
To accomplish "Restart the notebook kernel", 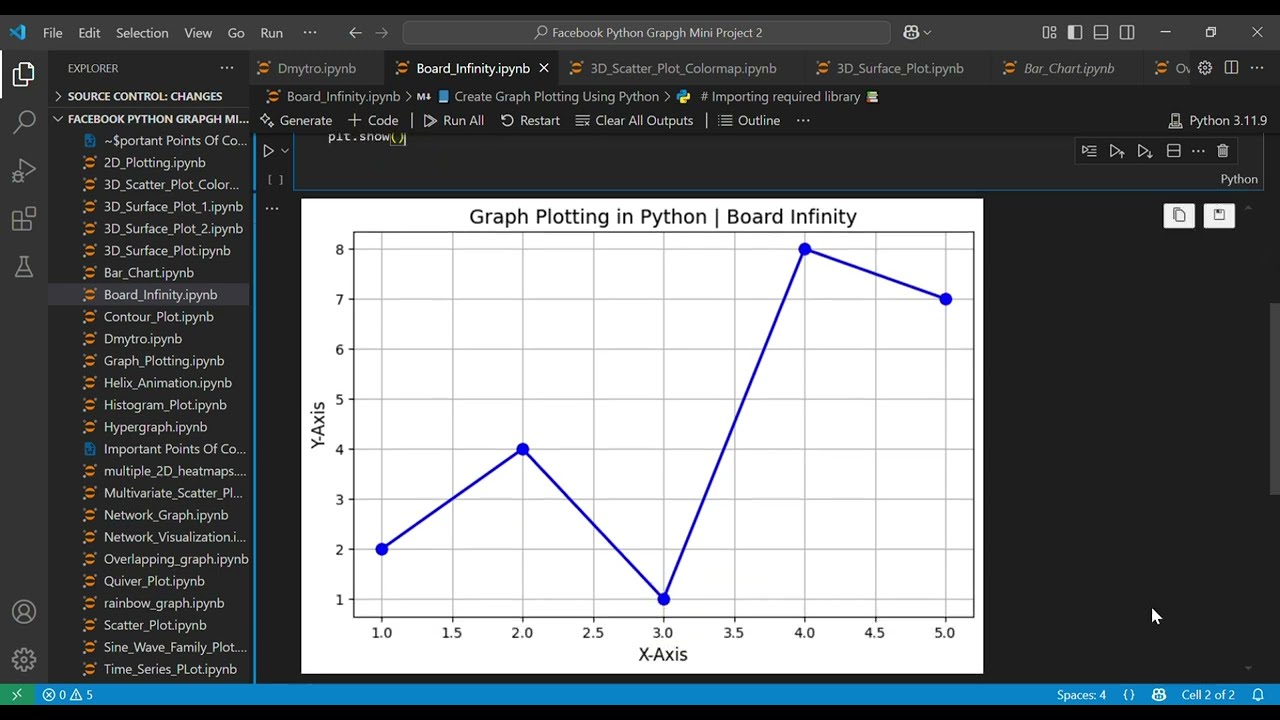I will point(530,120).
